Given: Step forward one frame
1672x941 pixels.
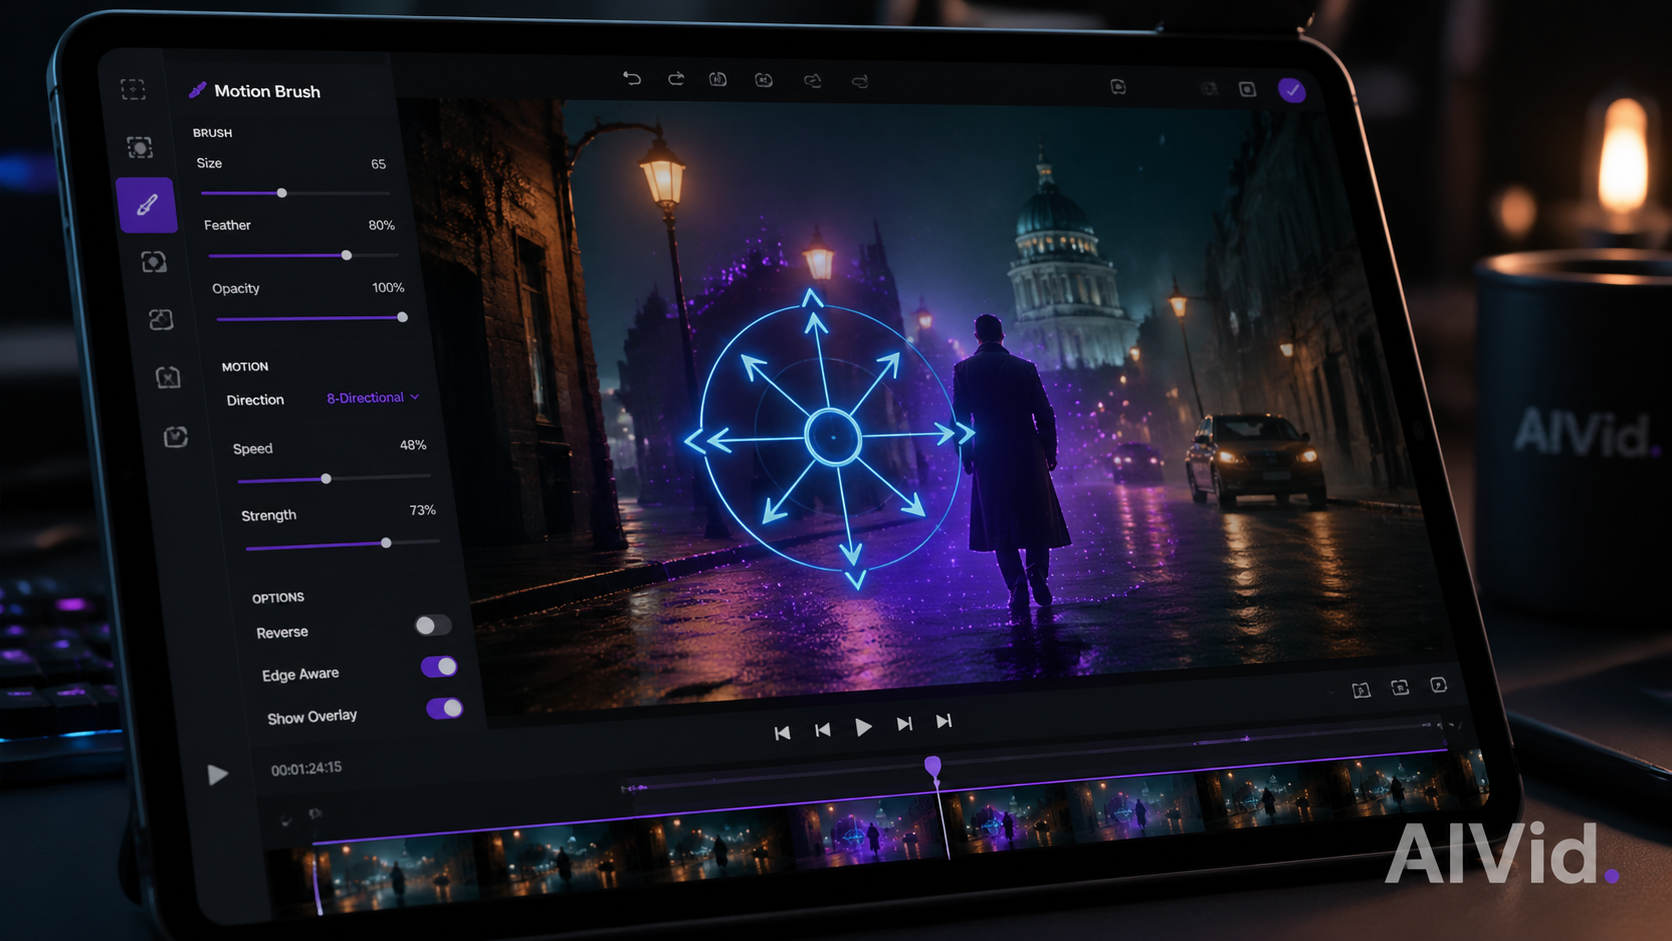Looking at the screenshot, I should coord(904,724).
